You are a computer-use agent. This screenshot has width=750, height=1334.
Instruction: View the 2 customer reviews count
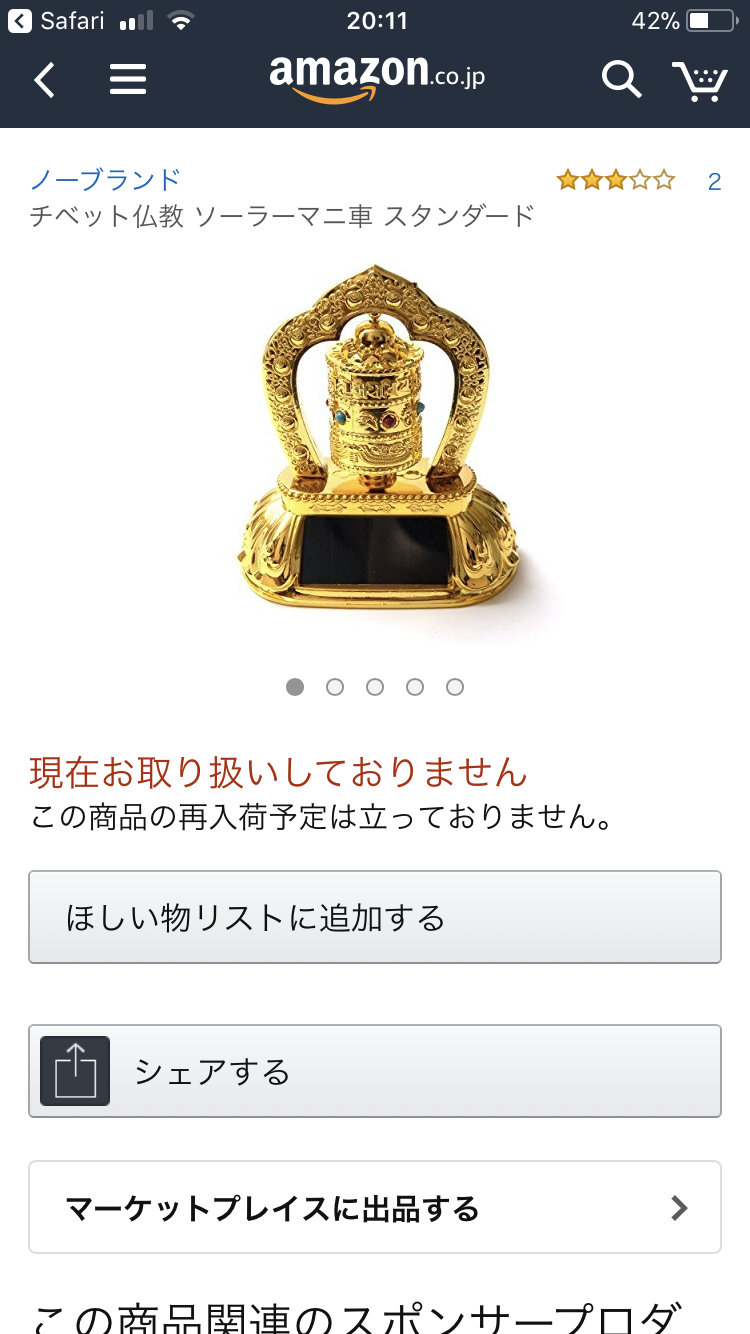click(714, 182)
